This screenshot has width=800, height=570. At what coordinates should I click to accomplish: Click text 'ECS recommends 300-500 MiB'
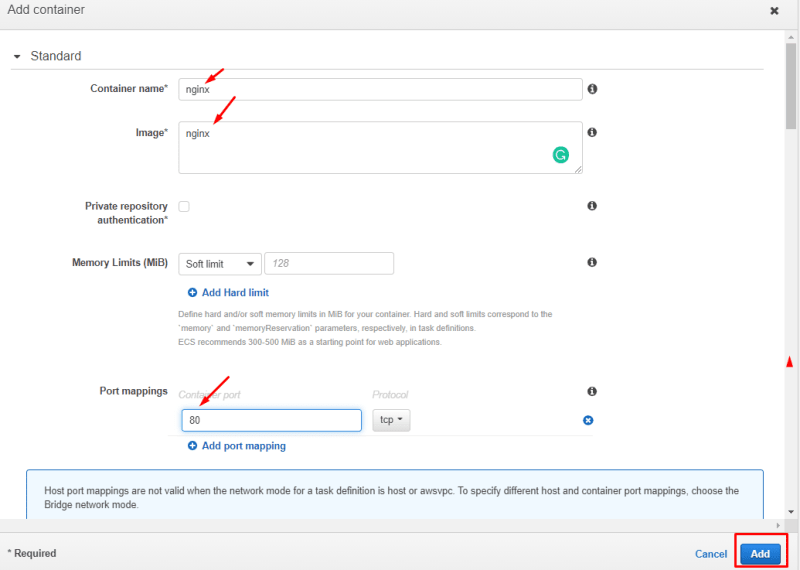pos(237,342)
